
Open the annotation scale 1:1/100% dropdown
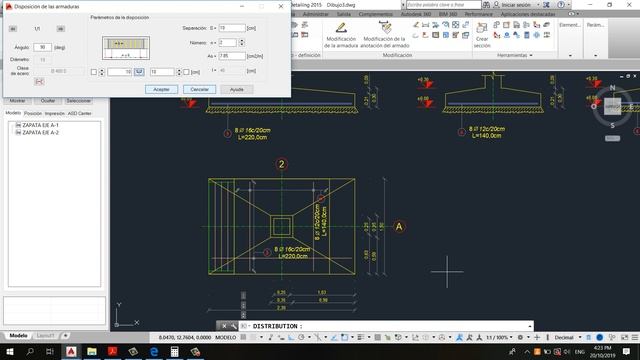tap(498, 338)
